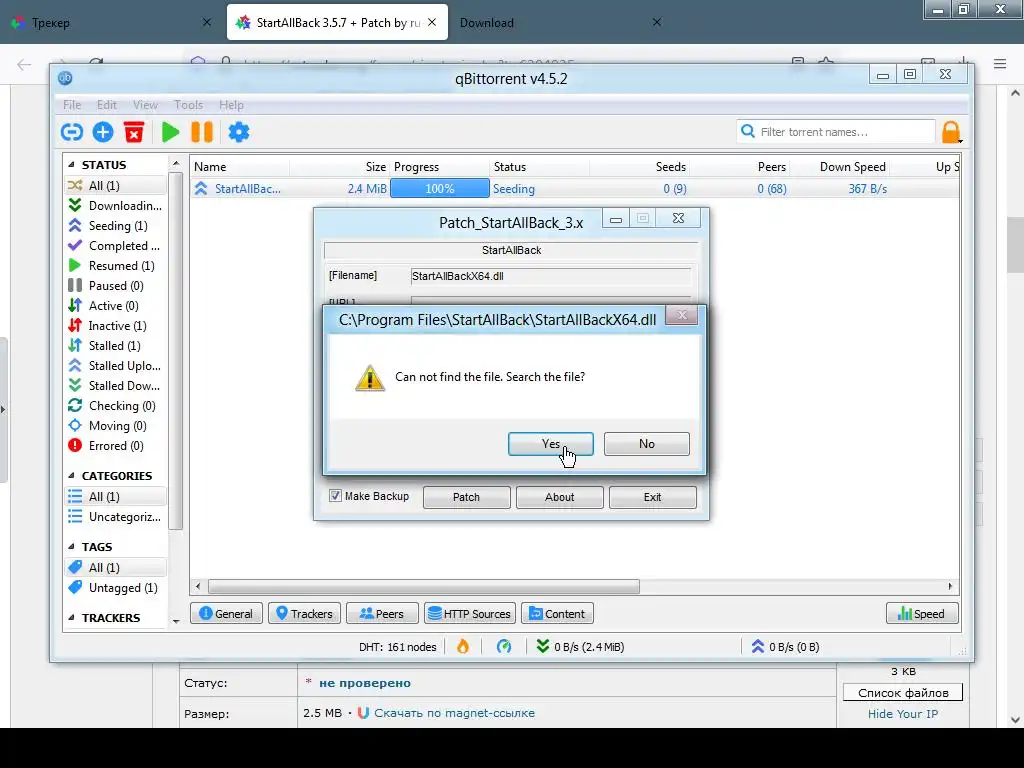The width and height of the screenshot is (1024, 768).
Task: Select Seeding (1) status filter
Action: (115, 225)
